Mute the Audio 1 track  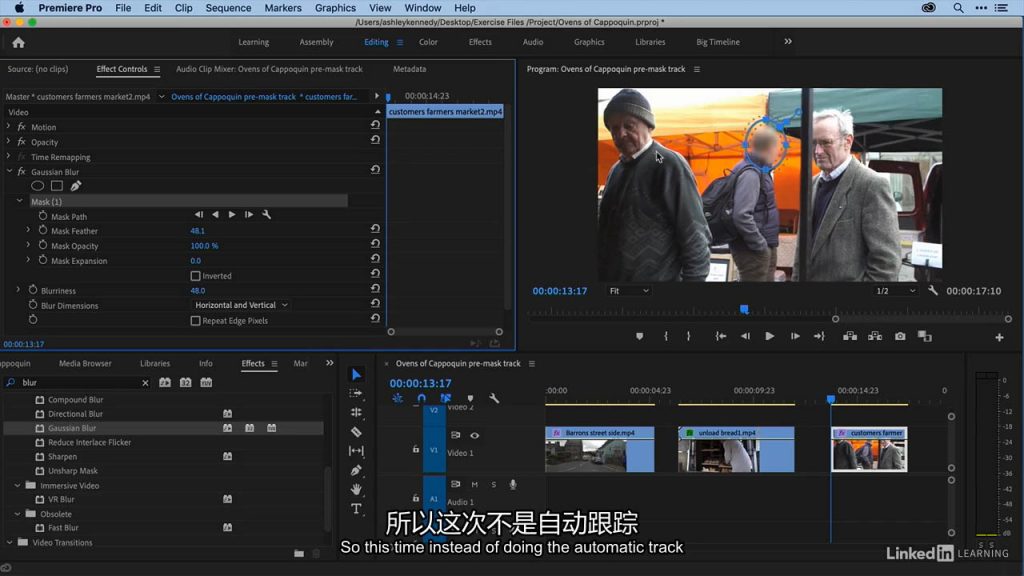coord(475,485)
